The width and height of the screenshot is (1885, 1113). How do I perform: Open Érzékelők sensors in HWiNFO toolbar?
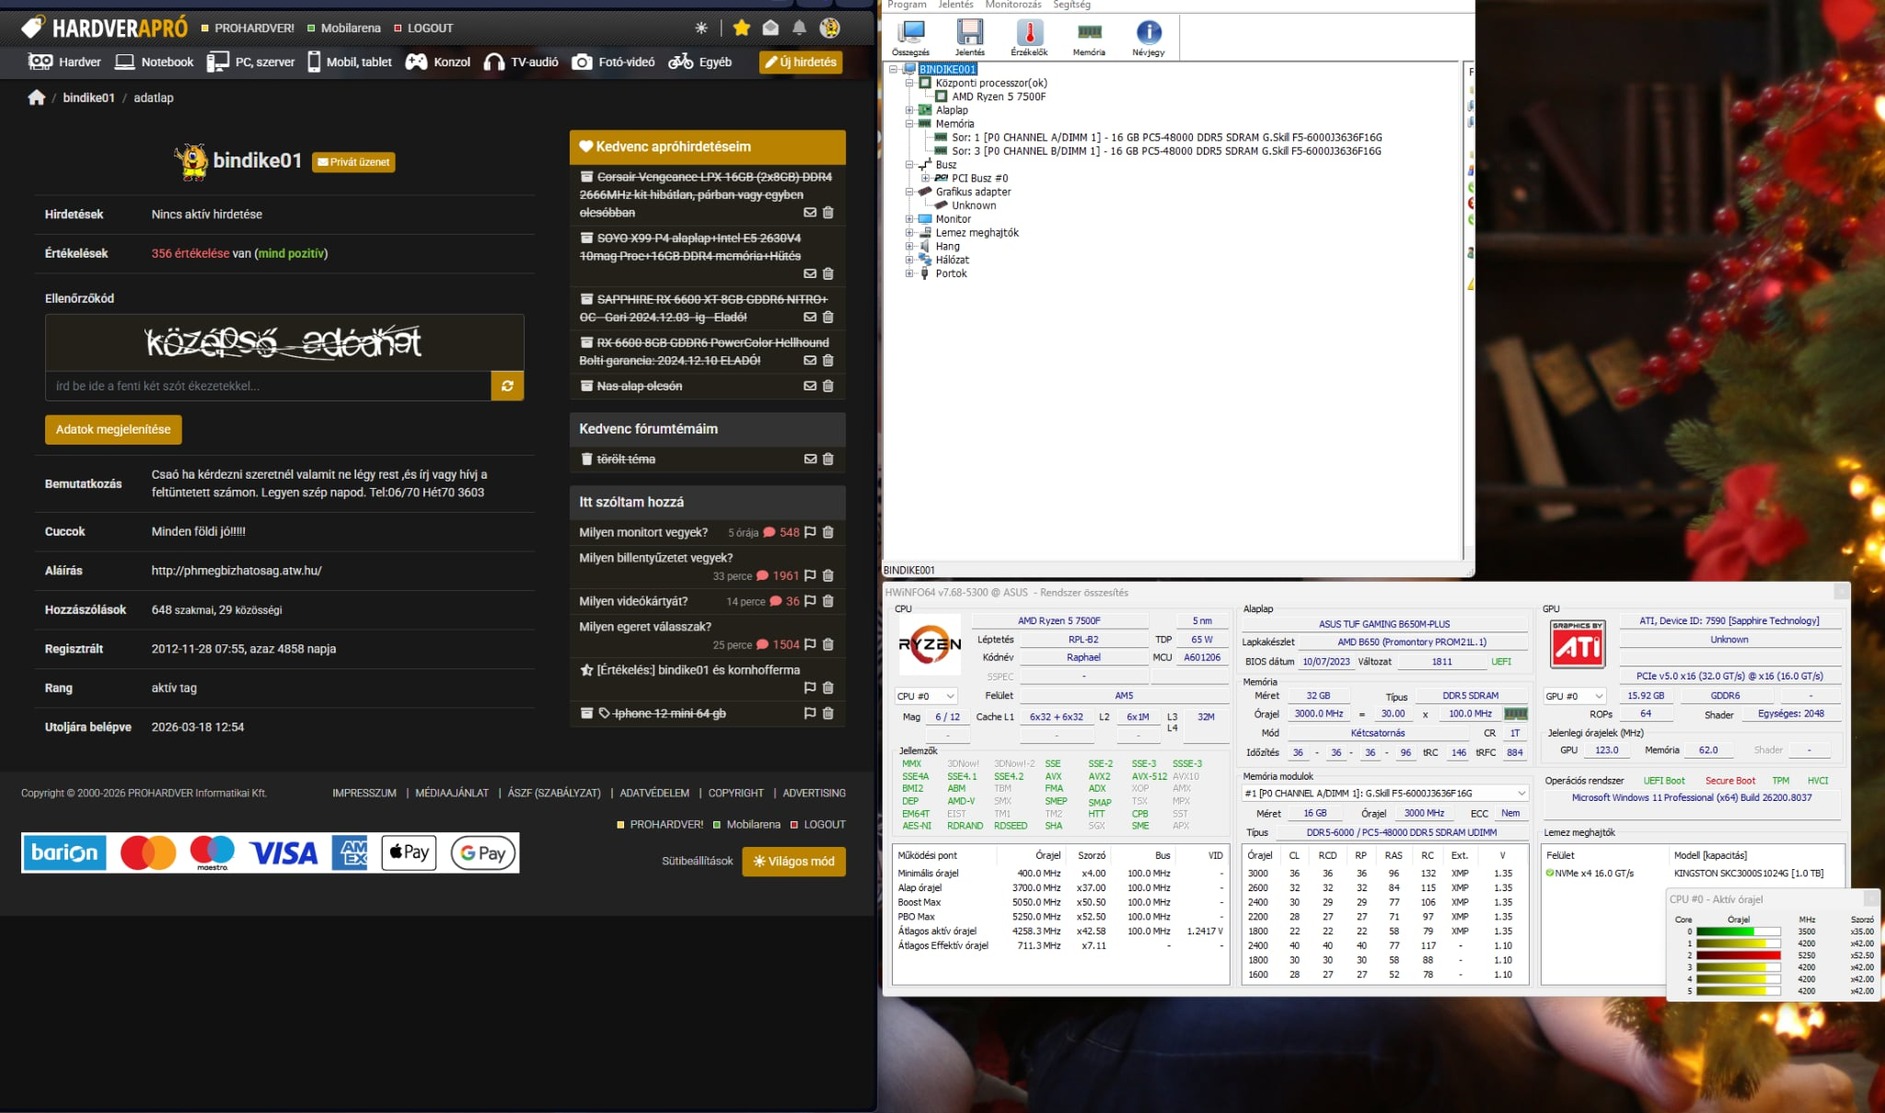click(x=1029, y=37)
